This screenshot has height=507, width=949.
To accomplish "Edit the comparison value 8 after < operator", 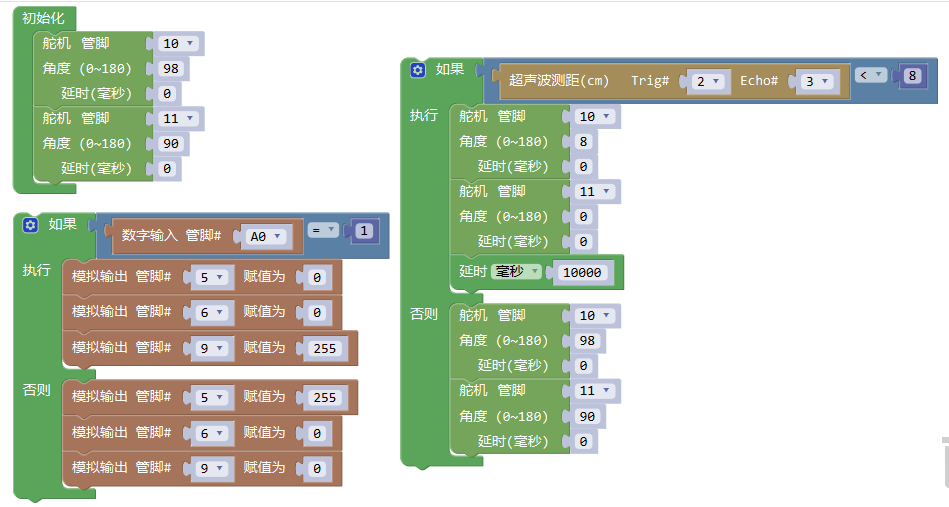I will click(913, 76).
